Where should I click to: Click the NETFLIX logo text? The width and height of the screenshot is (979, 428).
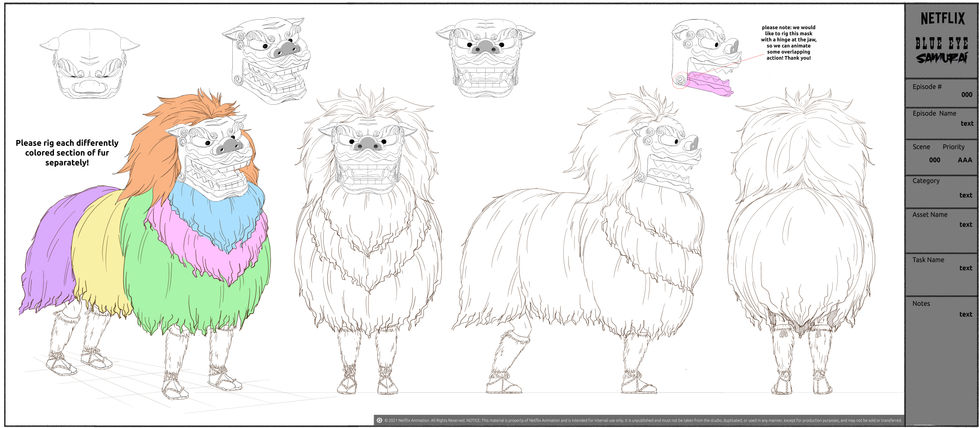point(942,19)
